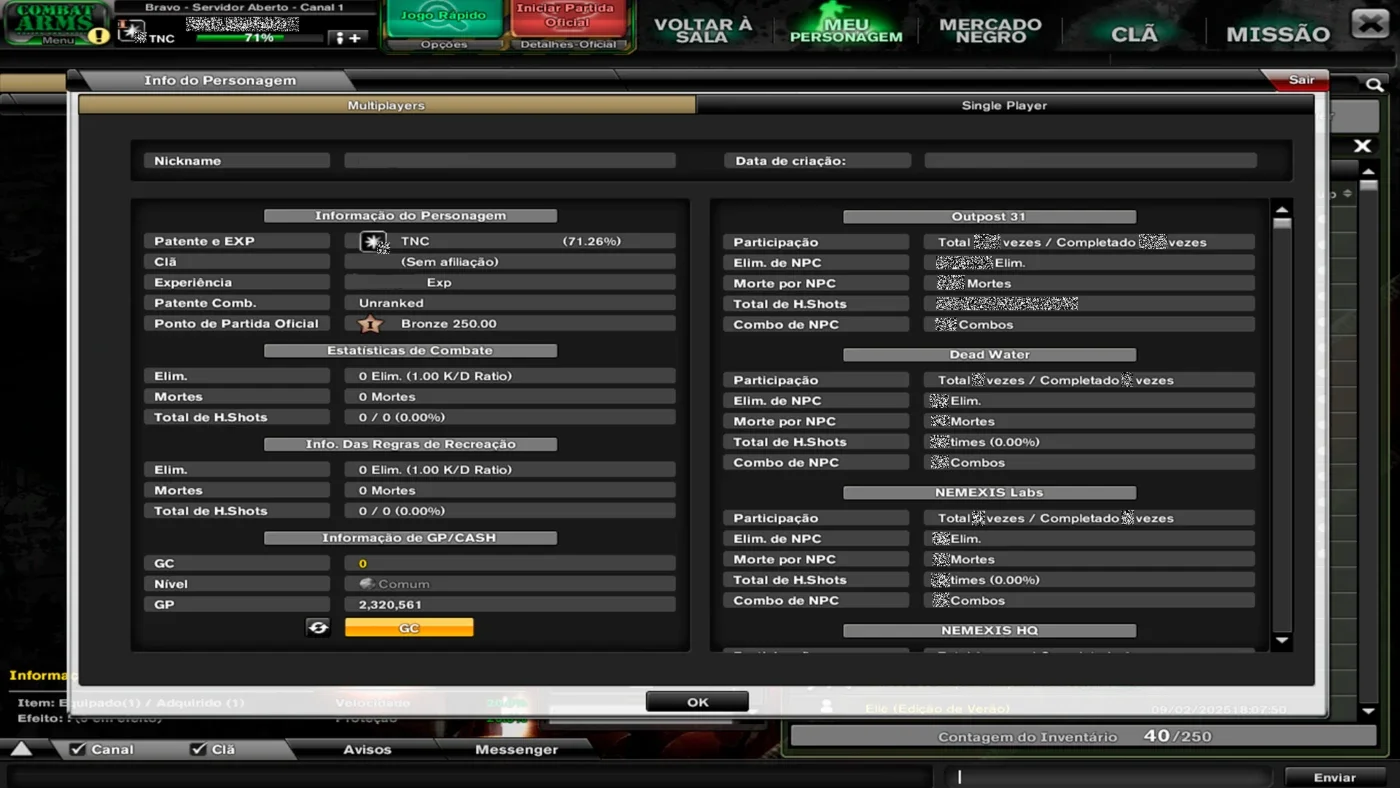This screenshot has width=1400, height=788.
Task: Click the green 71% experience progress bar
Action: (x=259, y=38)
